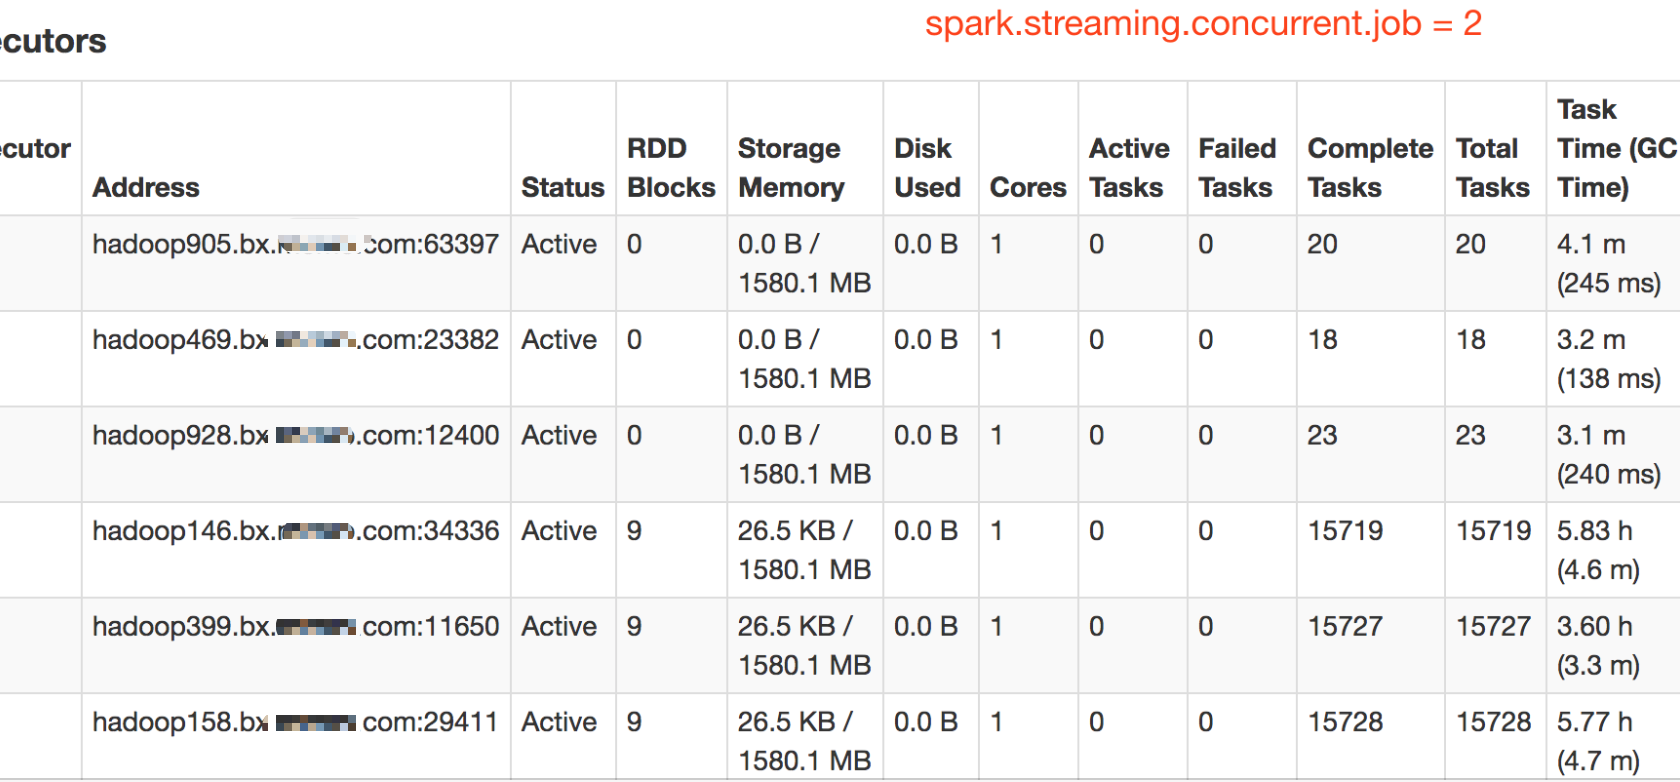Sort by Storage Memory header
1680x782 pixels.
(x=791, y=167)
